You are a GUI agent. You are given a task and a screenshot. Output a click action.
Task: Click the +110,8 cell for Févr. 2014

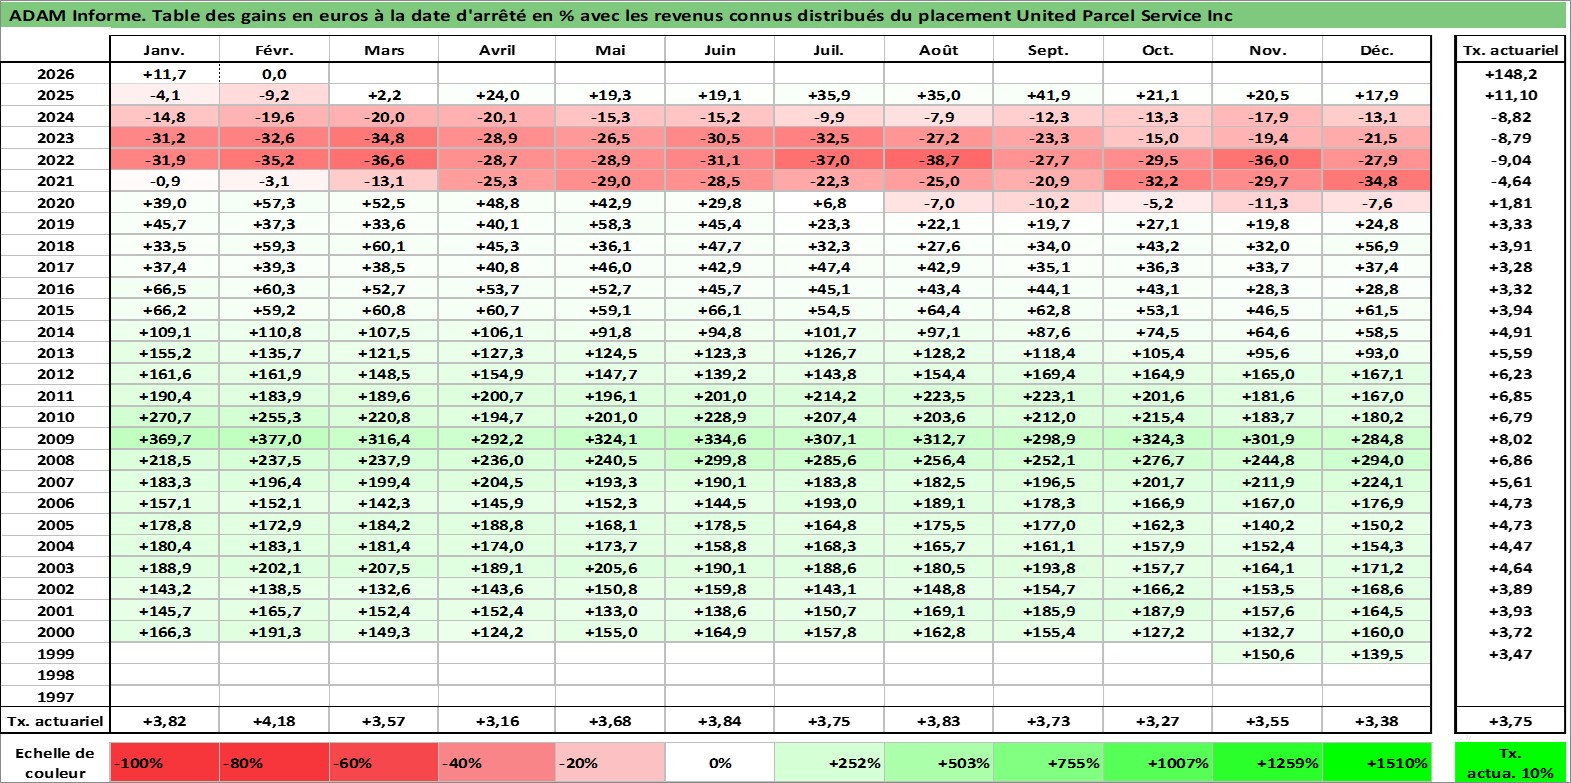[274, 332]
